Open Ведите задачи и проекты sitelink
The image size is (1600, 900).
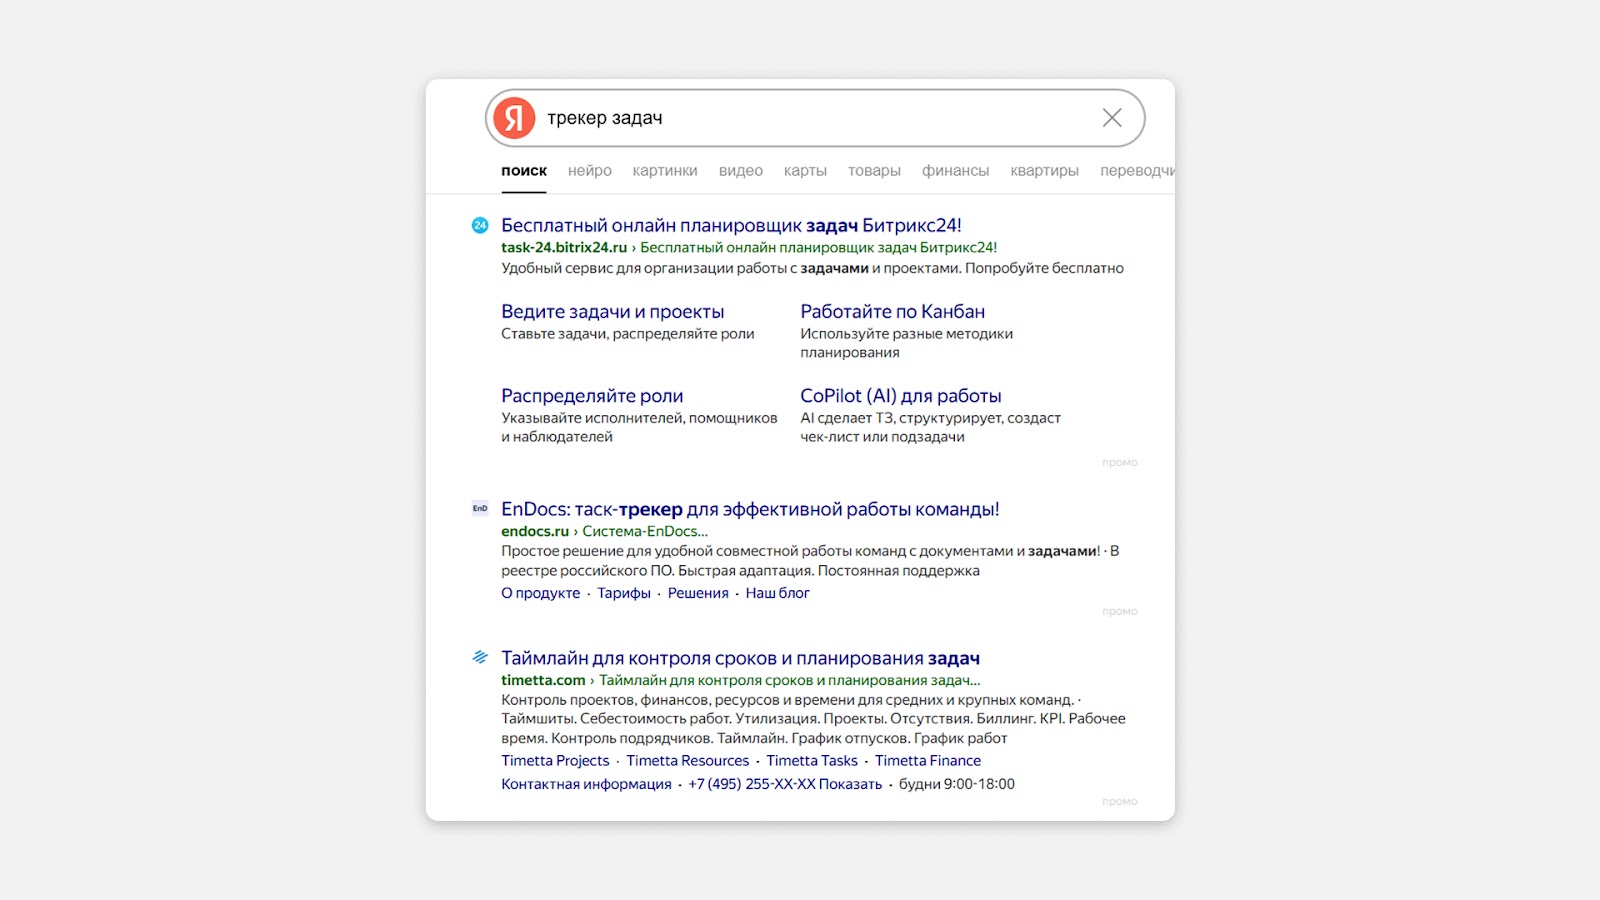[612, 312]
